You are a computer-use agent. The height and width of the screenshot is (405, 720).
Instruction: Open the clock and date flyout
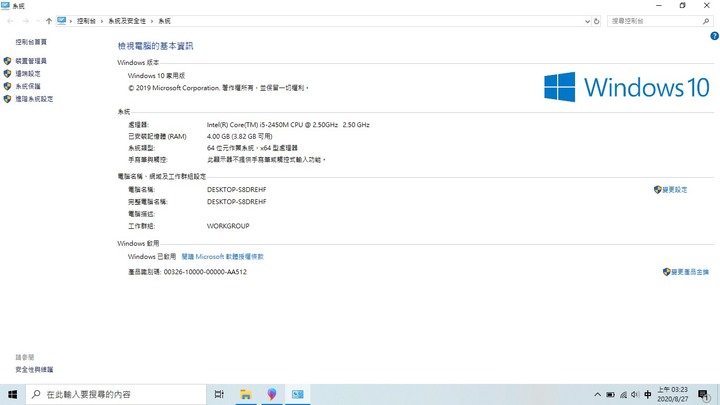pyautogui.click(x=672, y=394)
